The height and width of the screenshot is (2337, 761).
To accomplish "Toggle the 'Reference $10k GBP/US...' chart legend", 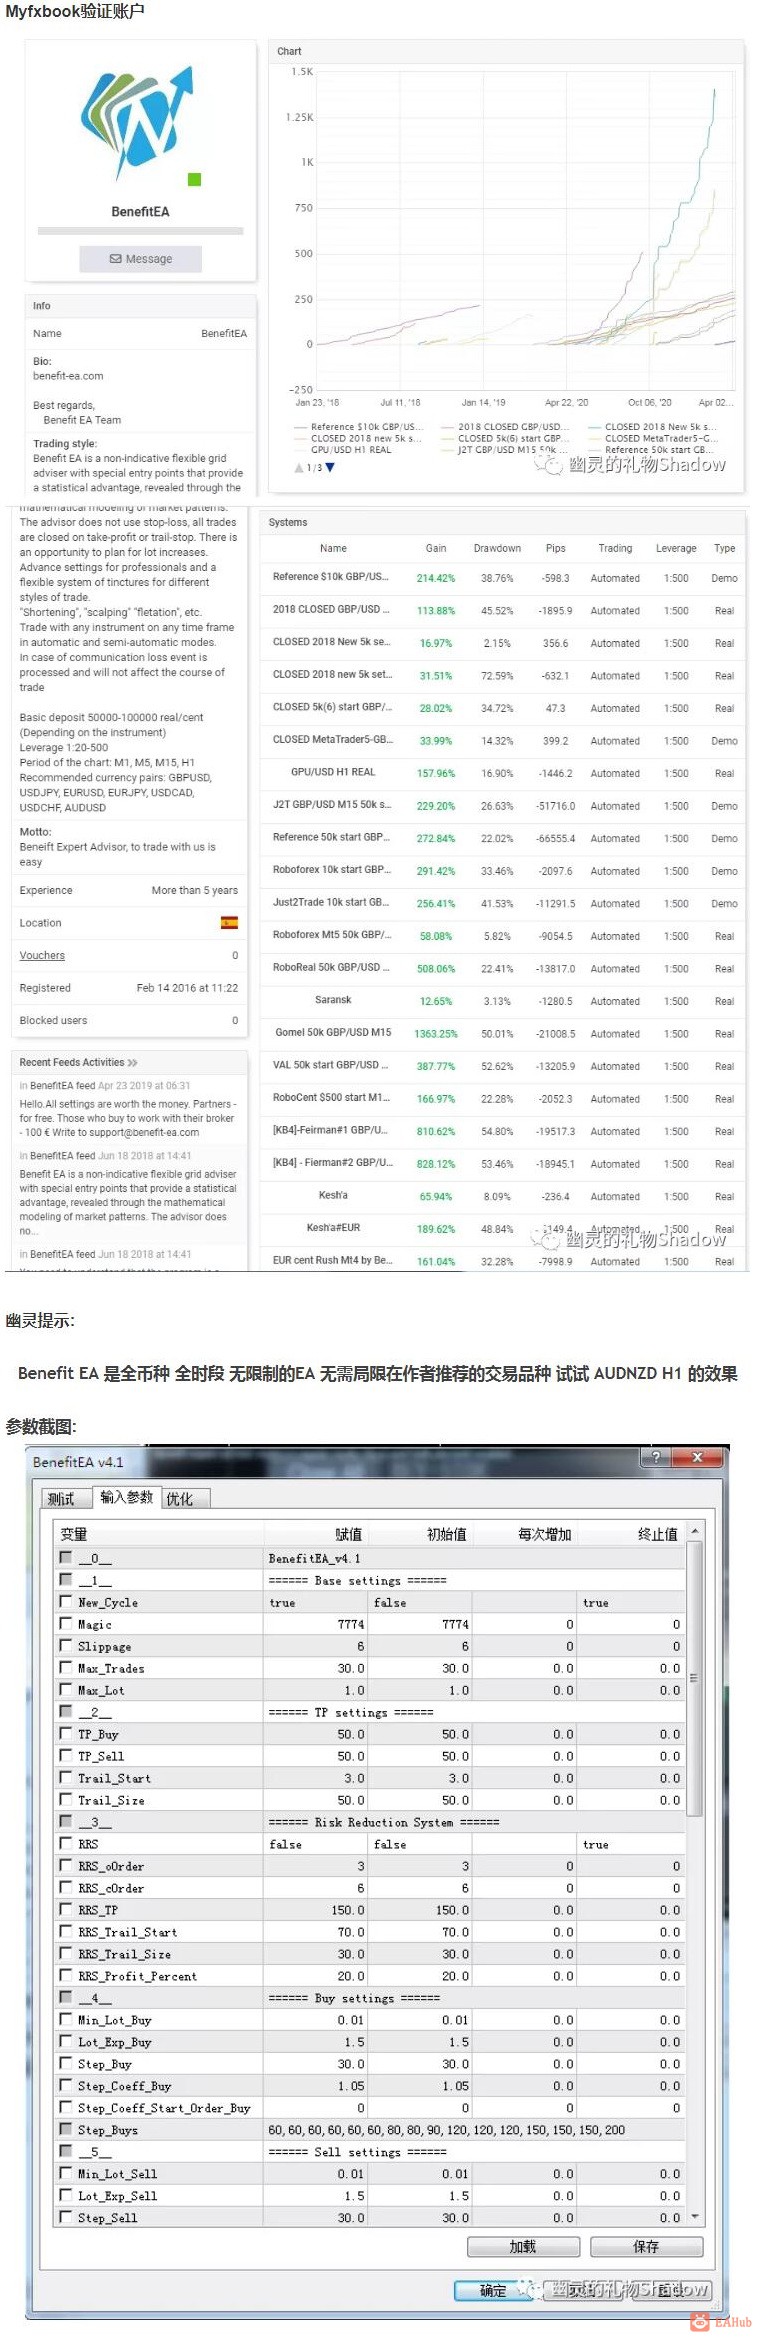I will point(360,427).
